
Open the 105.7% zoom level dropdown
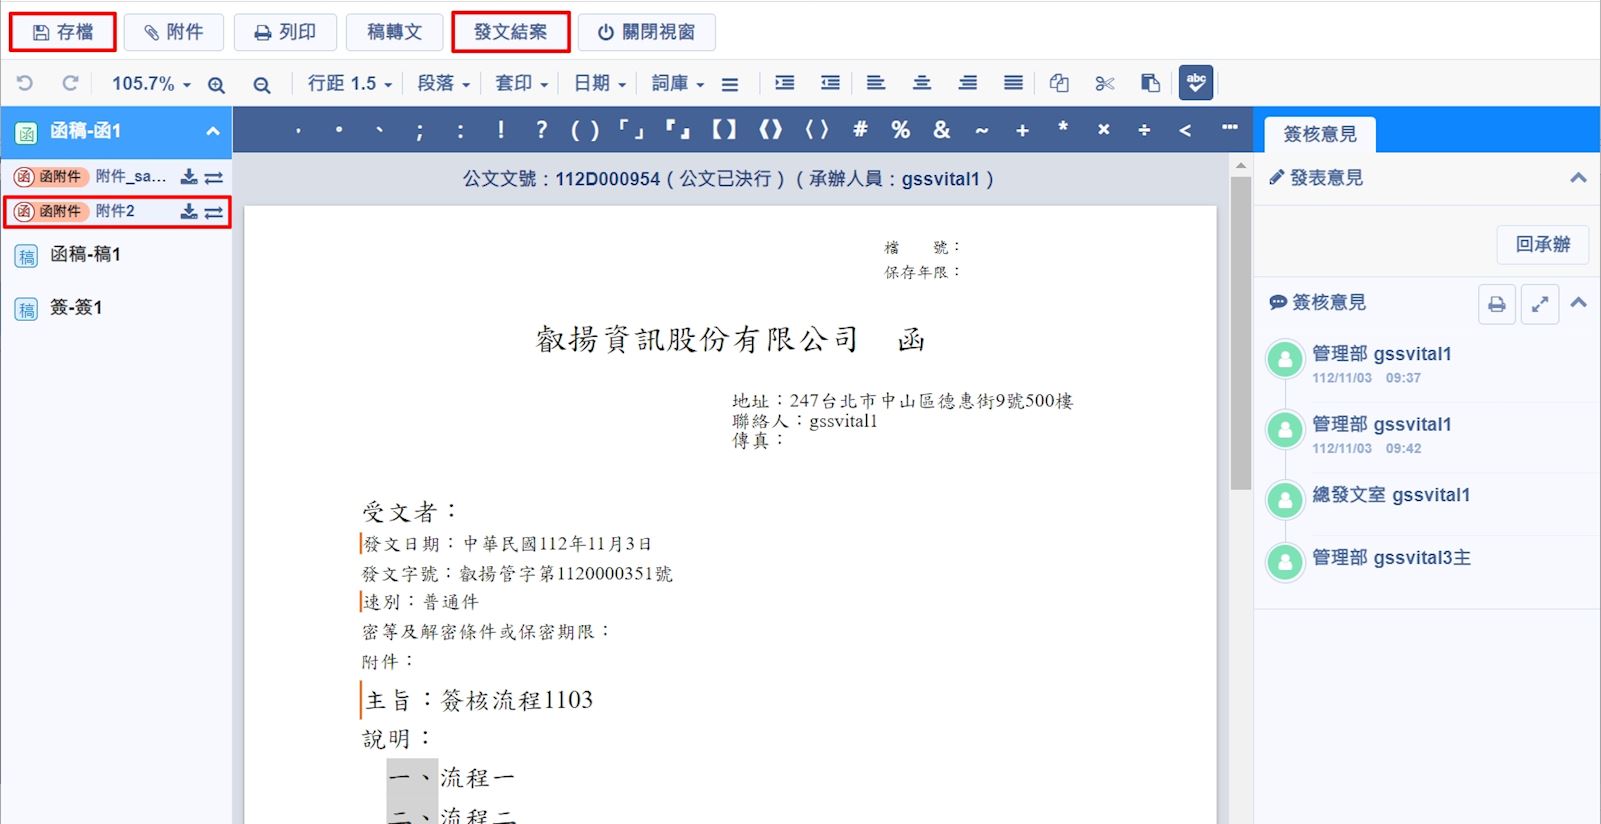pyautogui.click(x=151, y=84)
